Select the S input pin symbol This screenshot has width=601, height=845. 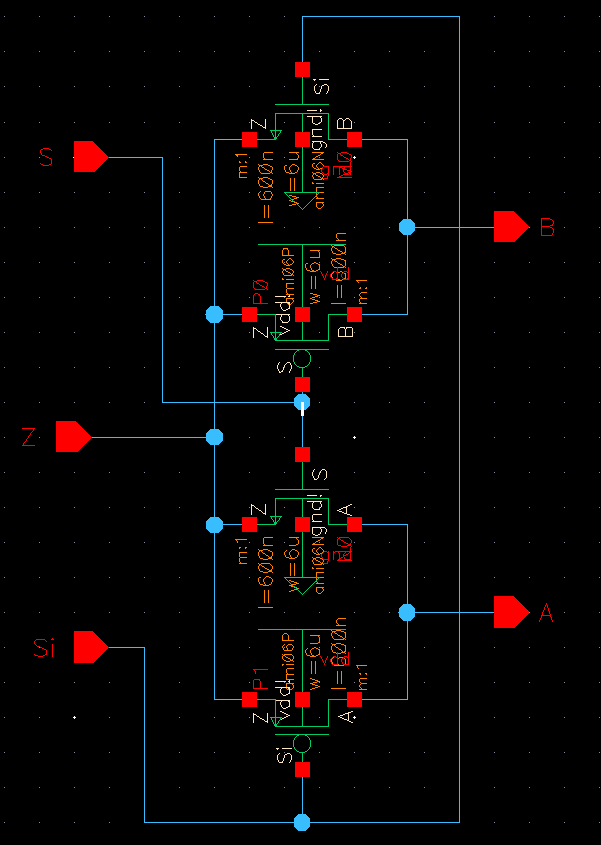click(91, 157)
